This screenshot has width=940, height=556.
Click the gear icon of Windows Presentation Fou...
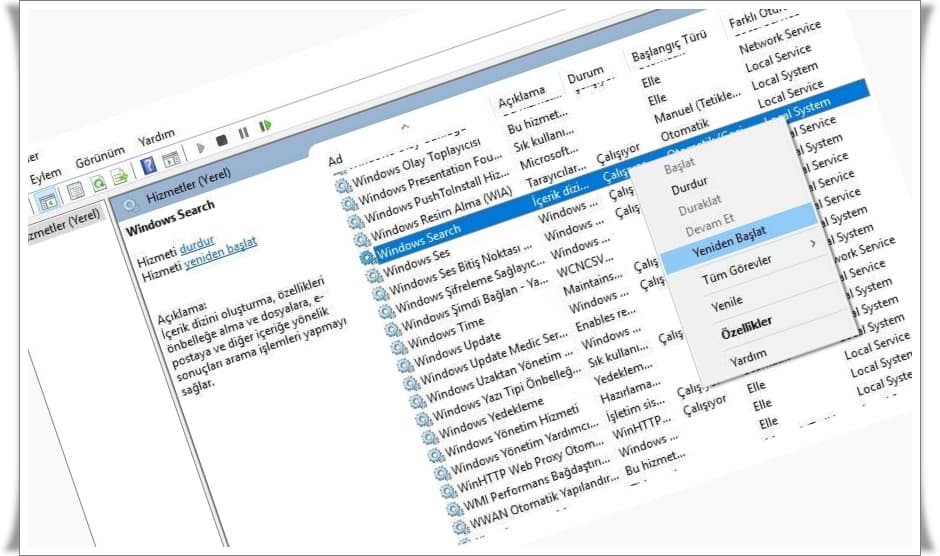(x=350, y=203)
